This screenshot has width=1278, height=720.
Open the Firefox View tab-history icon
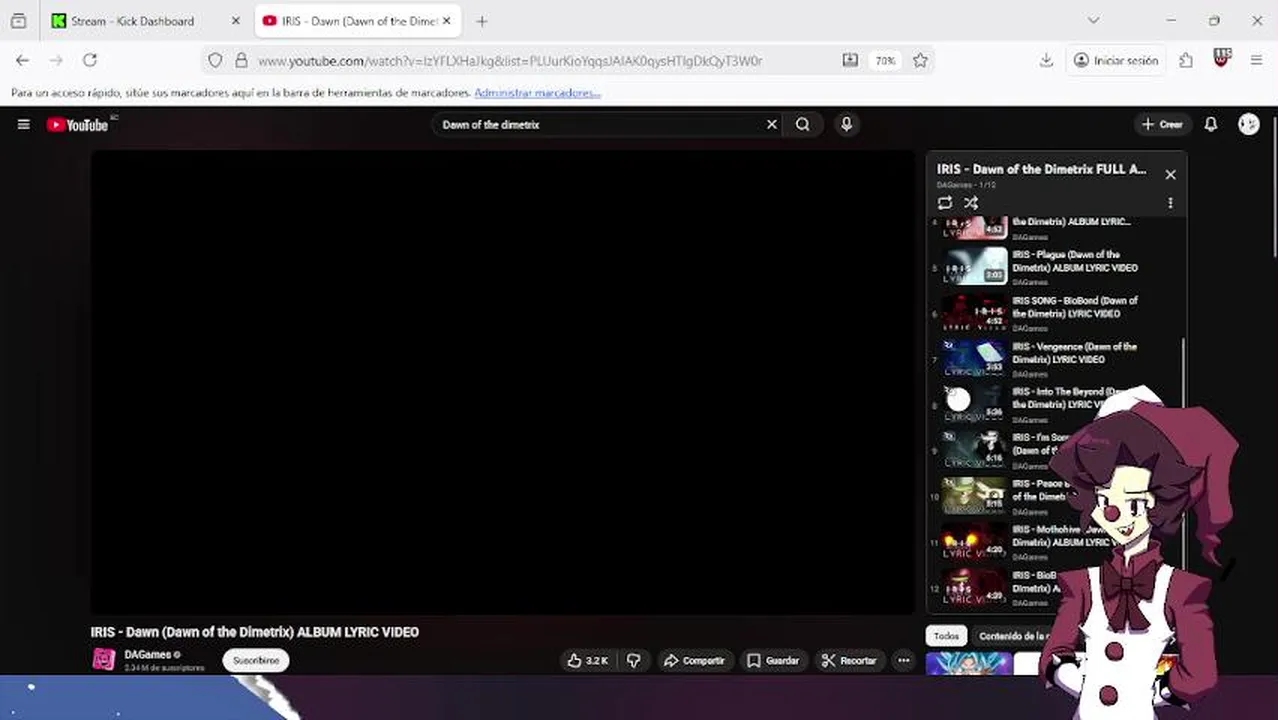[x=18, y=21]
